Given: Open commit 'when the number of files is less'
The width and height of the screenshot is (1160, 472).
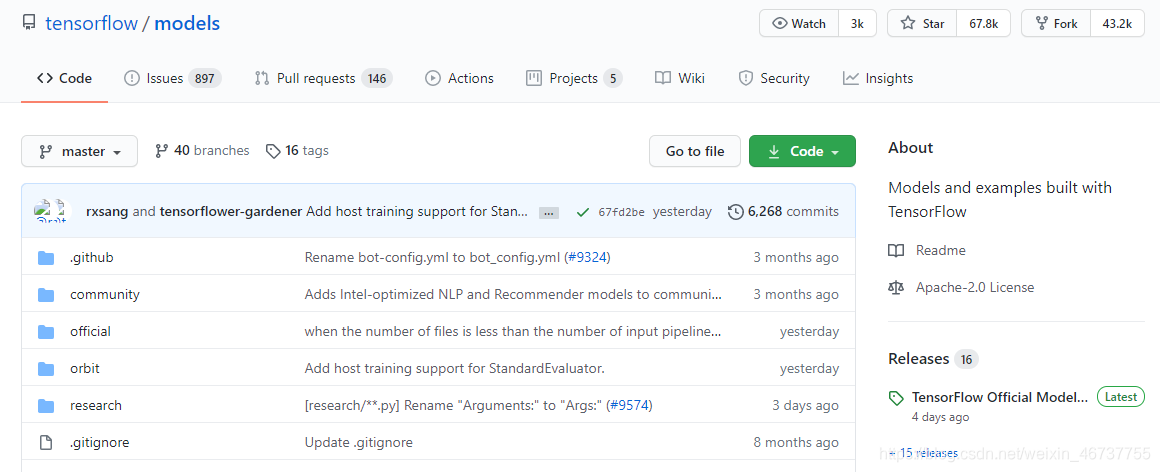Looking at the screenshot, I should 513,331.
